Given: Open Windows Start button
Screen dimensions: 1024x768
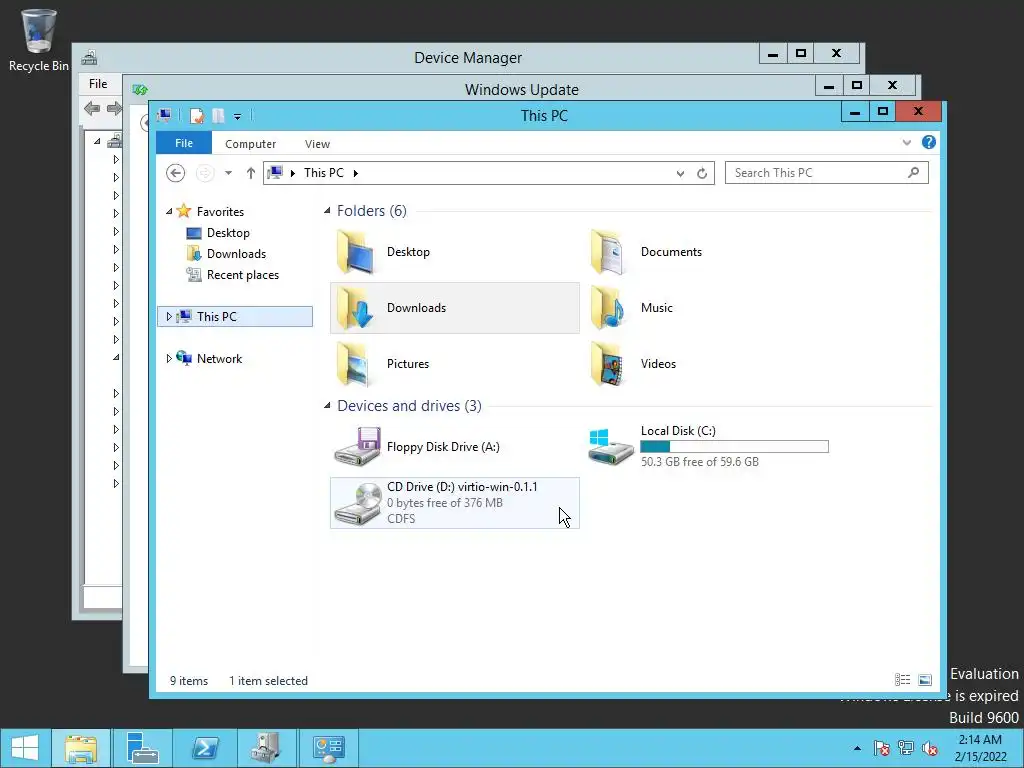Looking at the screenshot, I should click(x=25, y=748).
